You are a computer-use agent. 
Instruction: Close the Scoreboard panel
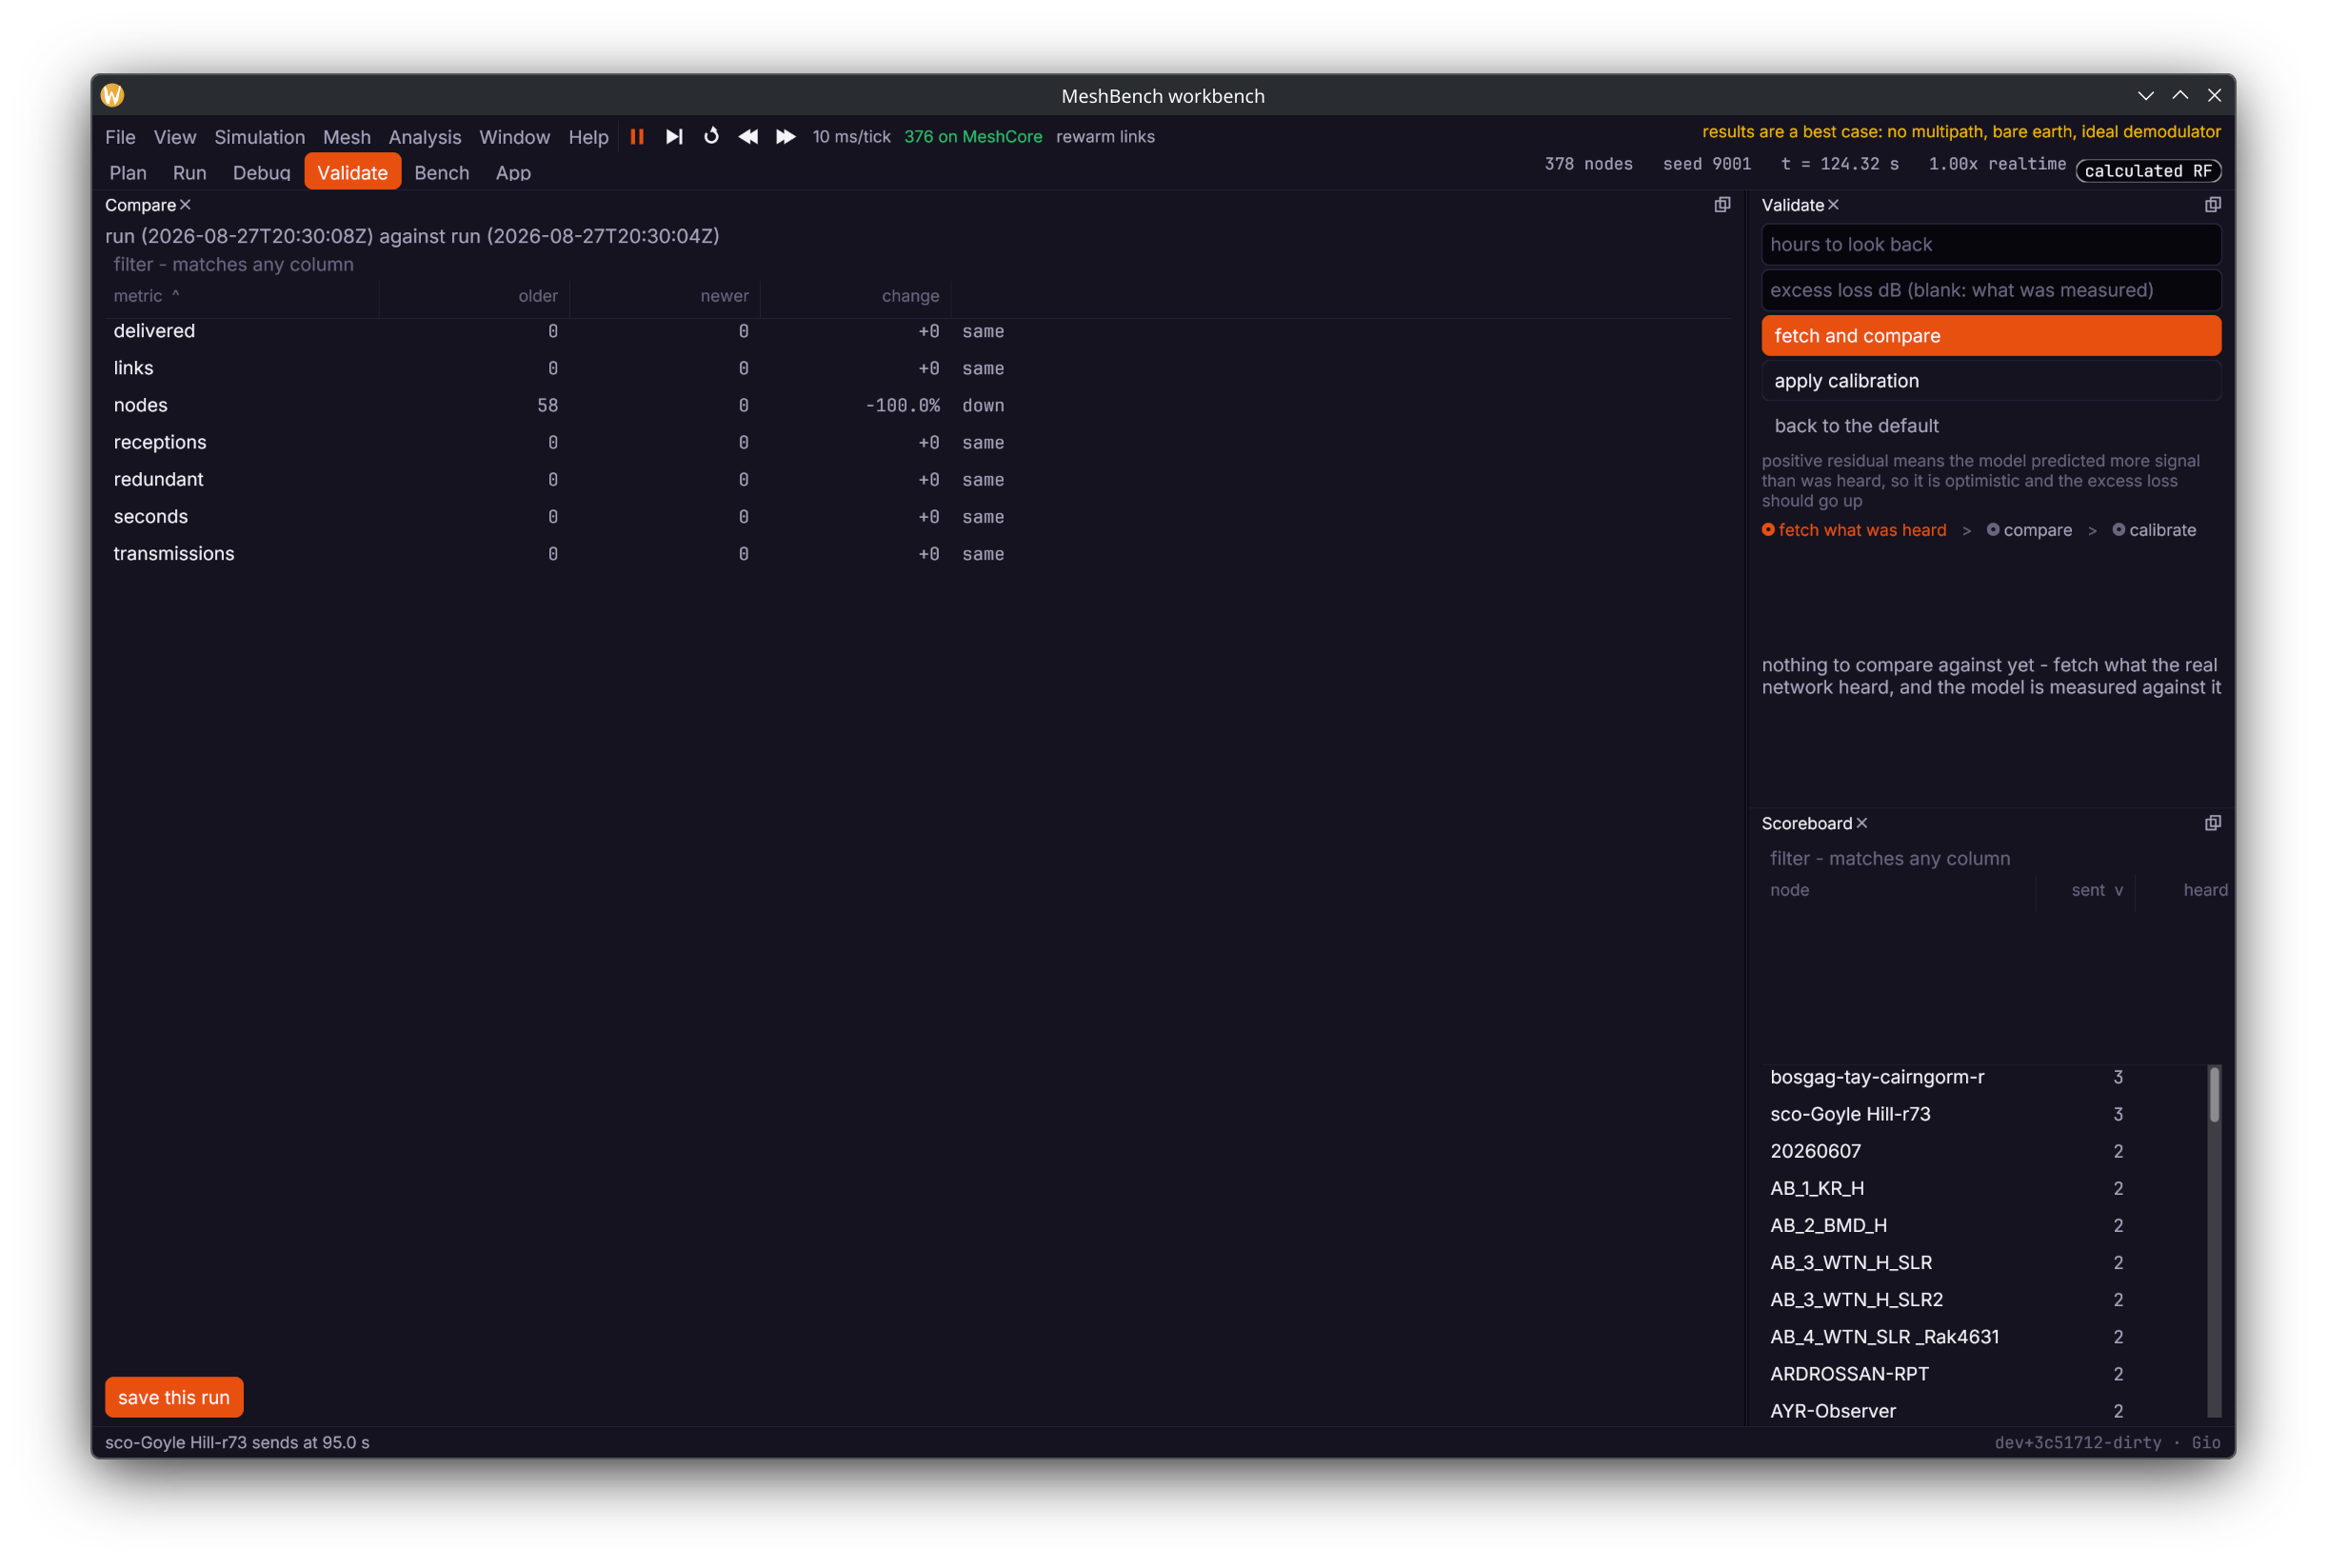coord(1861,823)
